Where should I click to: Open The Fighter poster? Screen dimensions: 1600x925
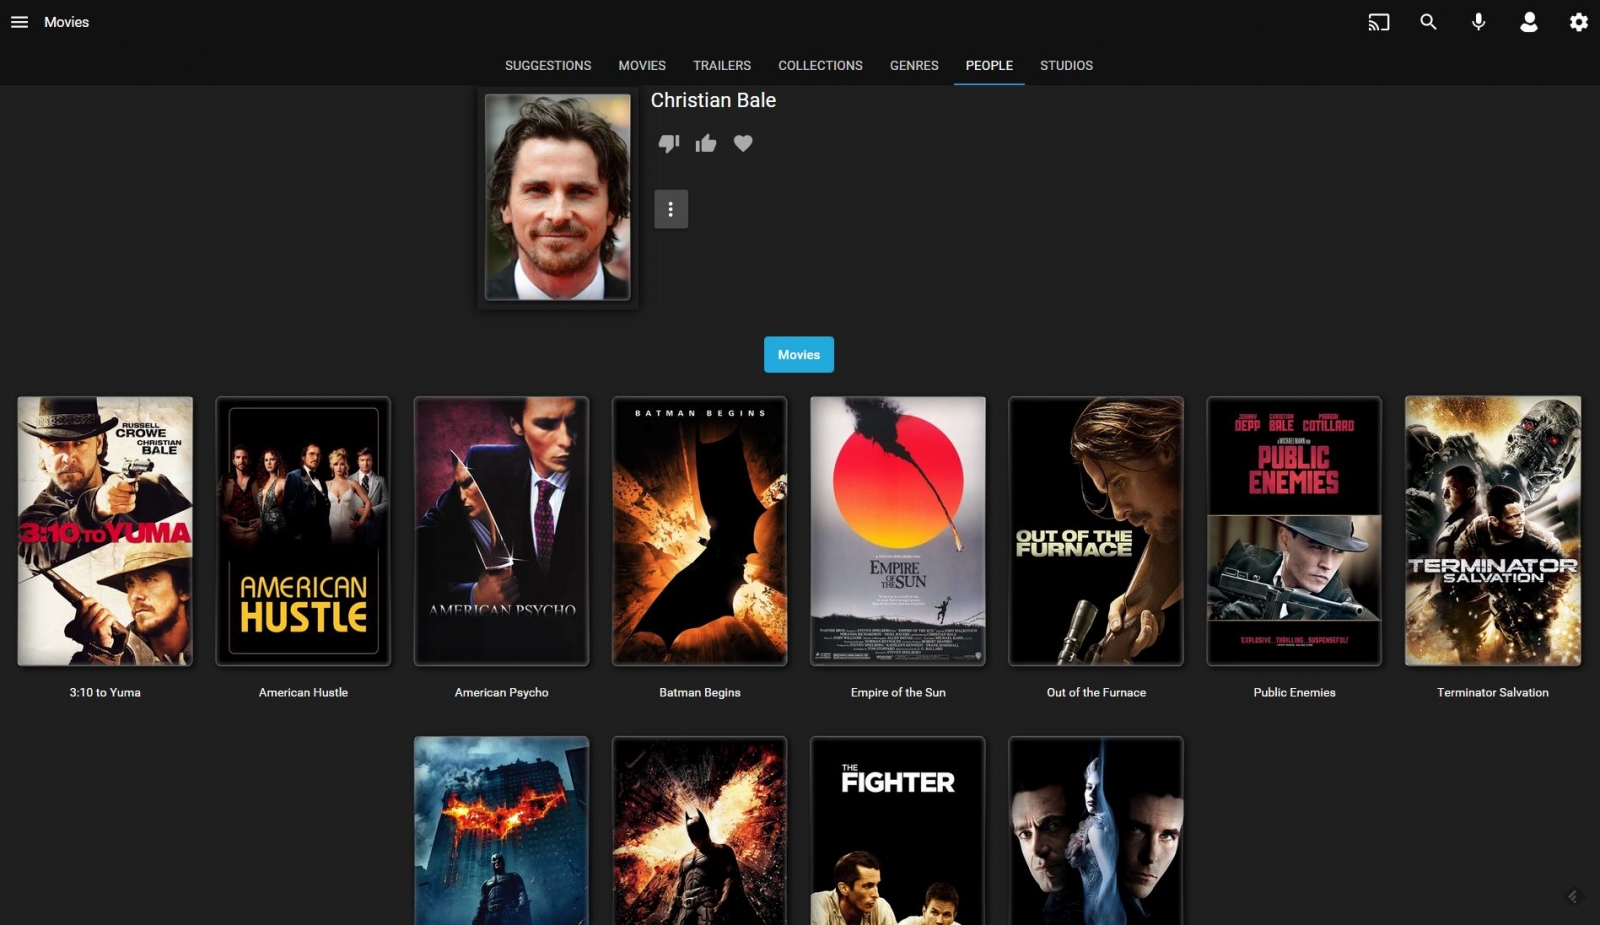point(898,831)
